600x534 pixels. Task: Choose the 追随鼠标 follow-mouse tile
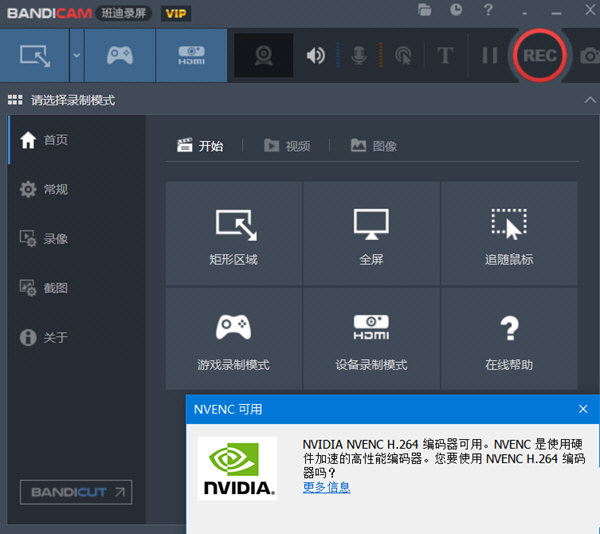click(x=509, y=233)
